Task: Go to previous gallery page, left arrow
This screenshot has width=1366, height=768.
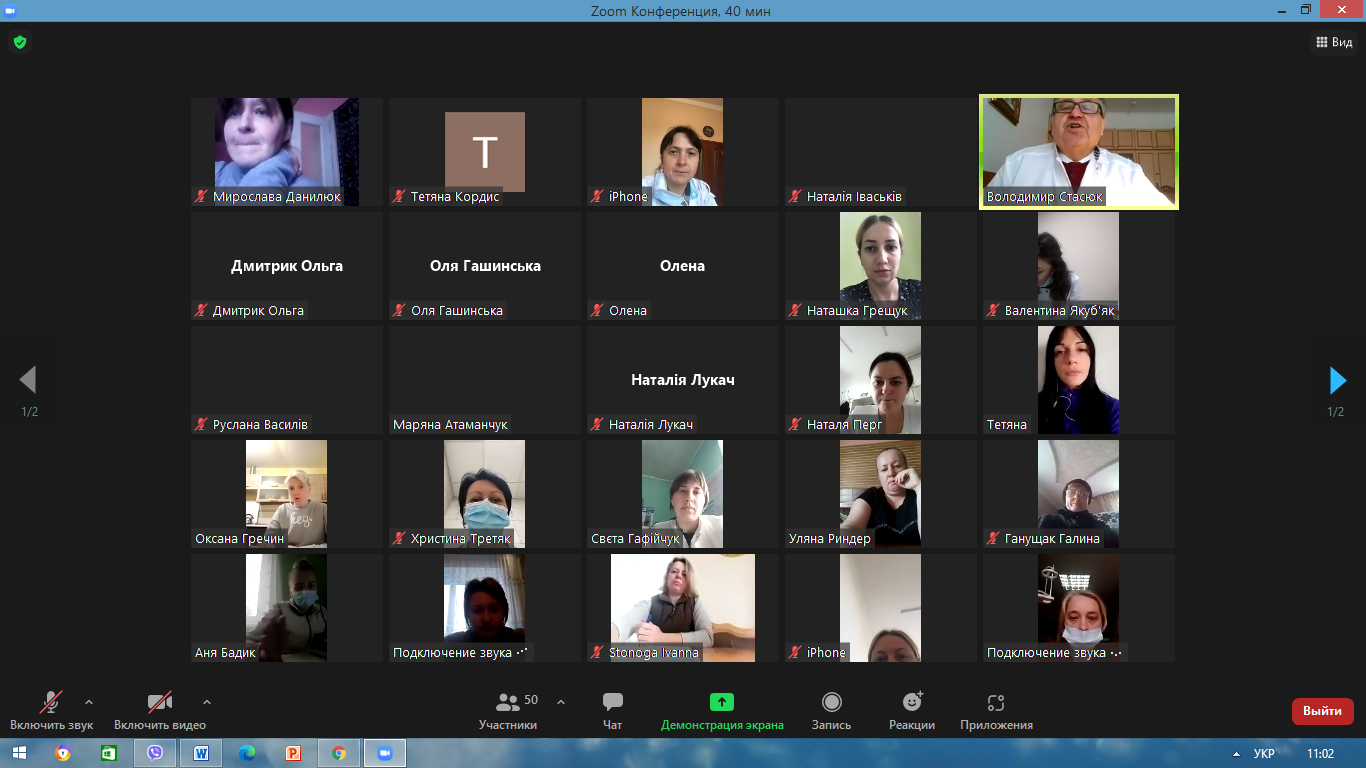Action: click(28, 380)
